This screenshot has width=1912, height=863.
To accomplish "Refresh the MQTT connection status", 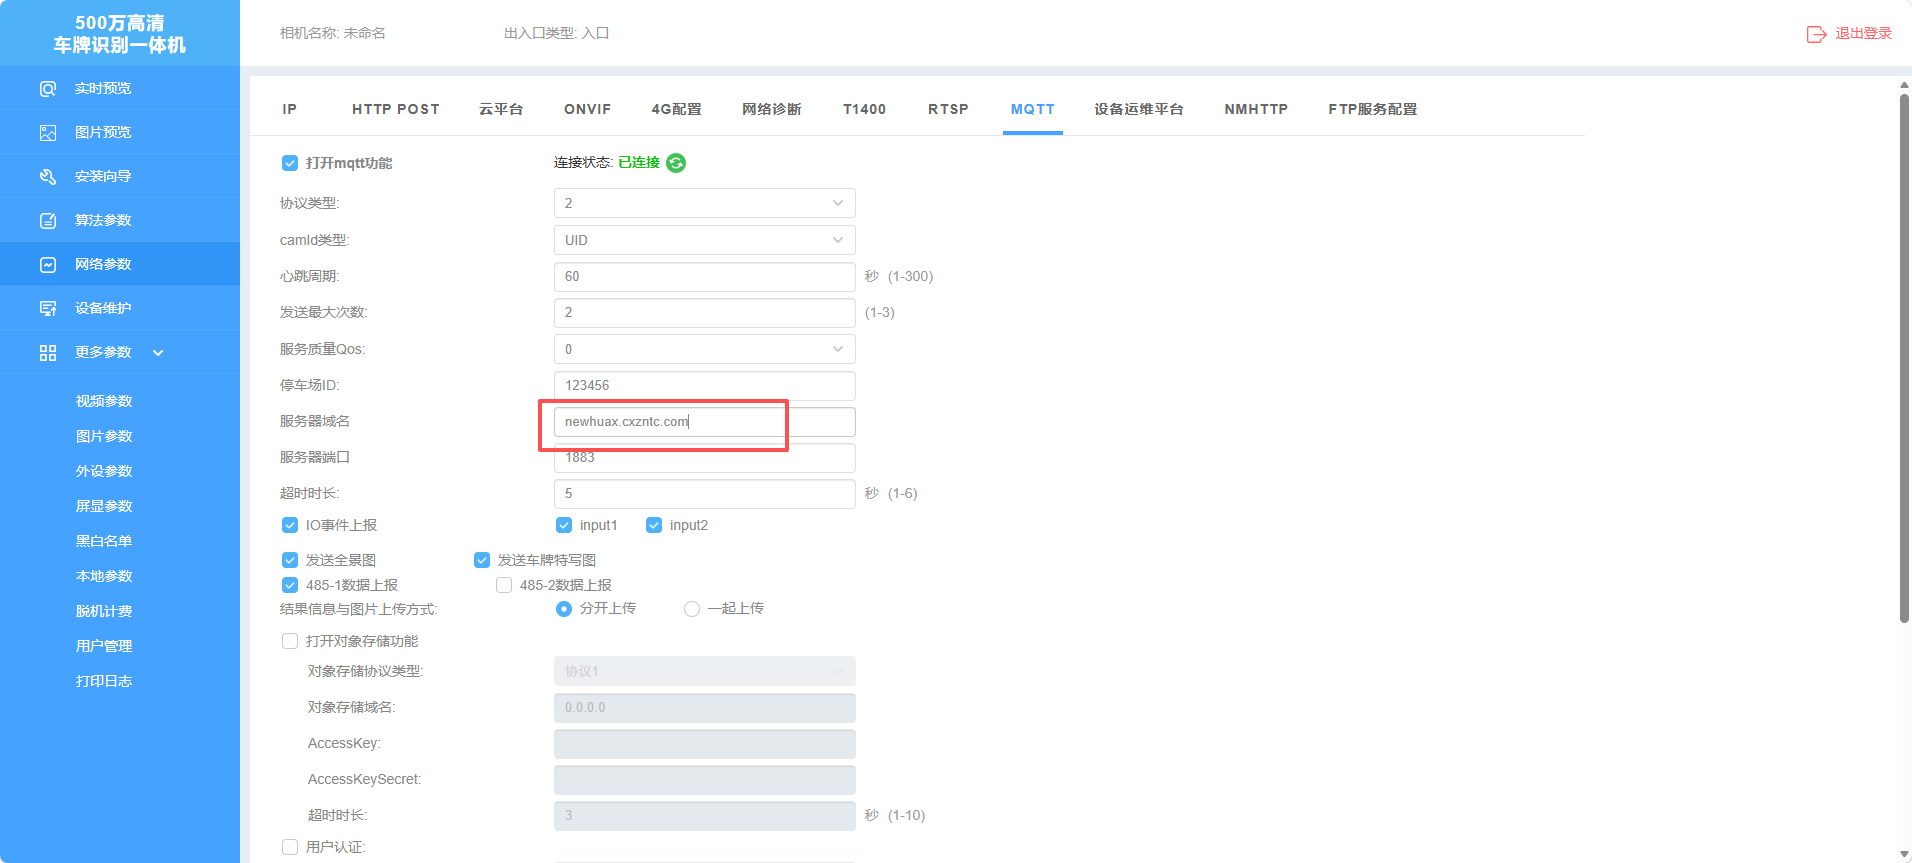I will (x=676, y=163).
